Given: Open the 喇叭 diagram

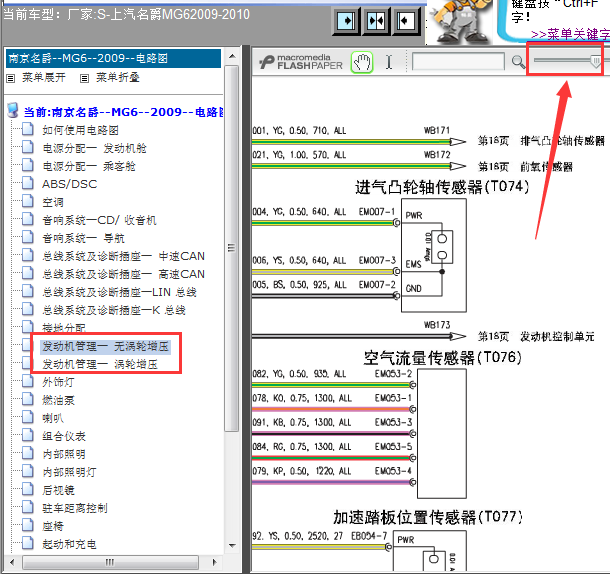Looking at the screenshot, I should [53, 418].
